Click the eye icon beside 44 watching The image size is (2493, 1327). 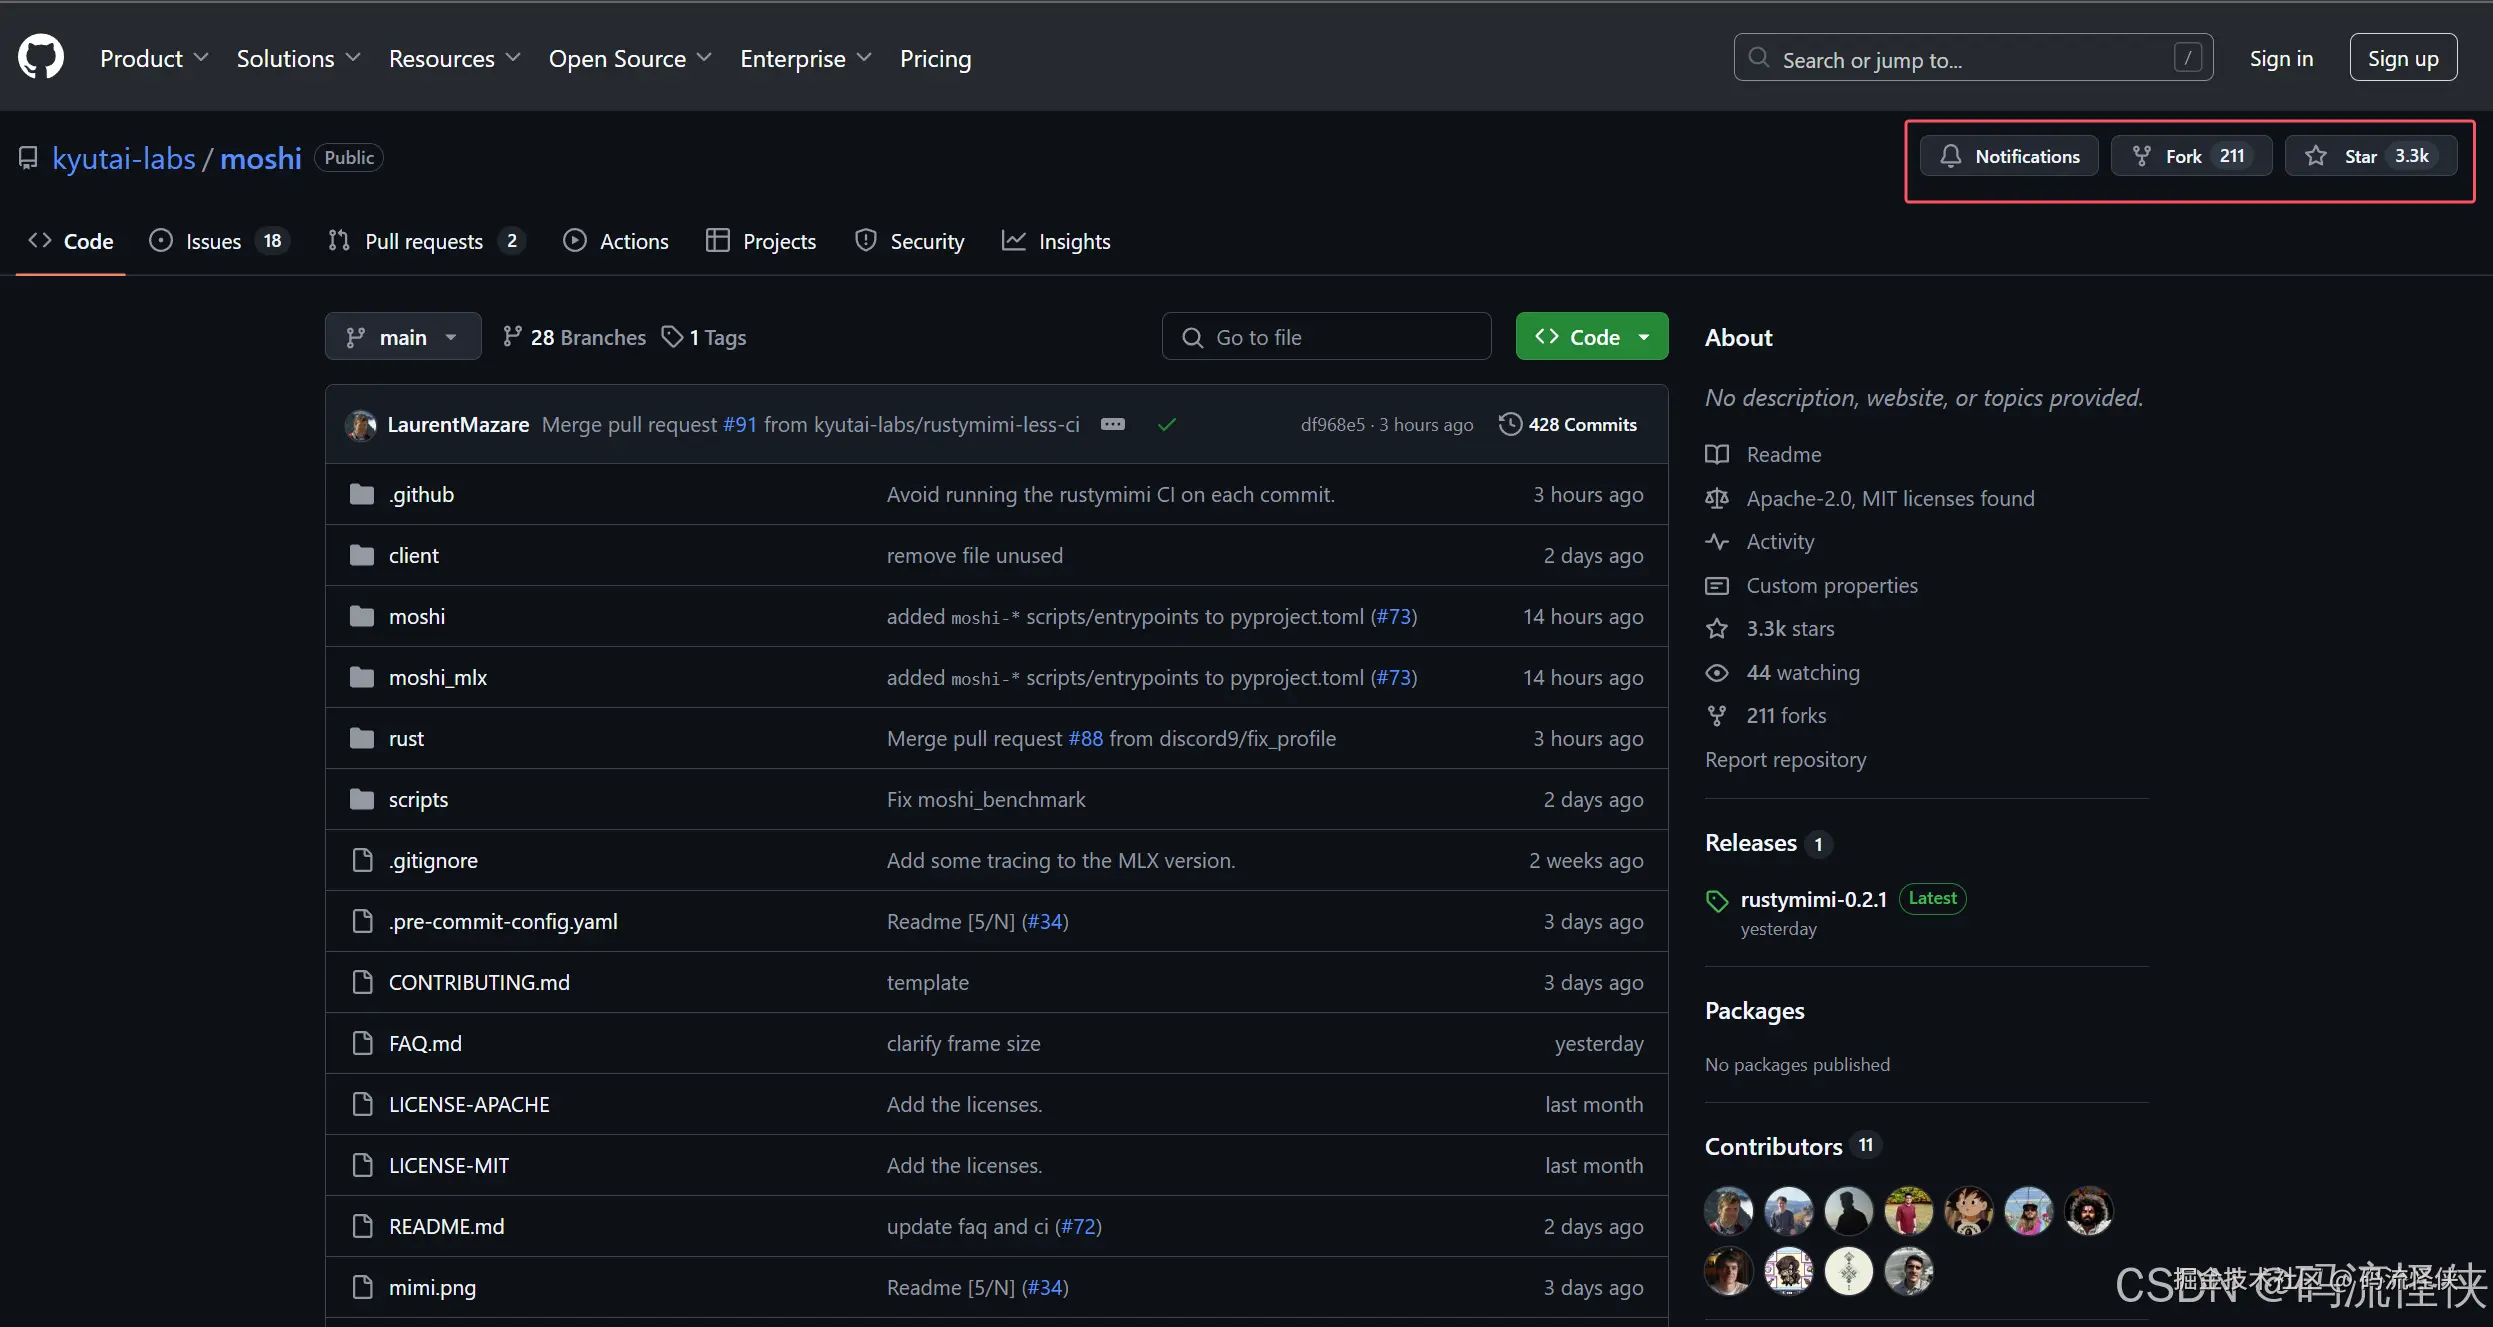pos(1717,672)
